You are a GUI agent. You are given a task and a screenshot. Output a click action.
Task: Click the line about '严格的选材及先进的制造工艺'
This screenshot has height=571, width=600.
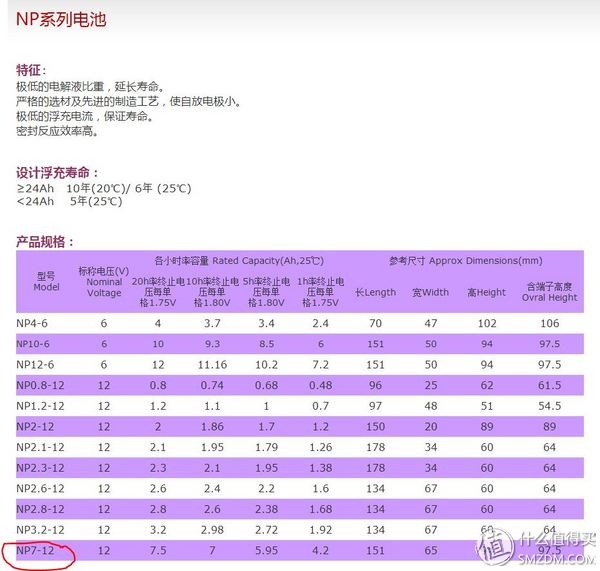coord(129,102)
